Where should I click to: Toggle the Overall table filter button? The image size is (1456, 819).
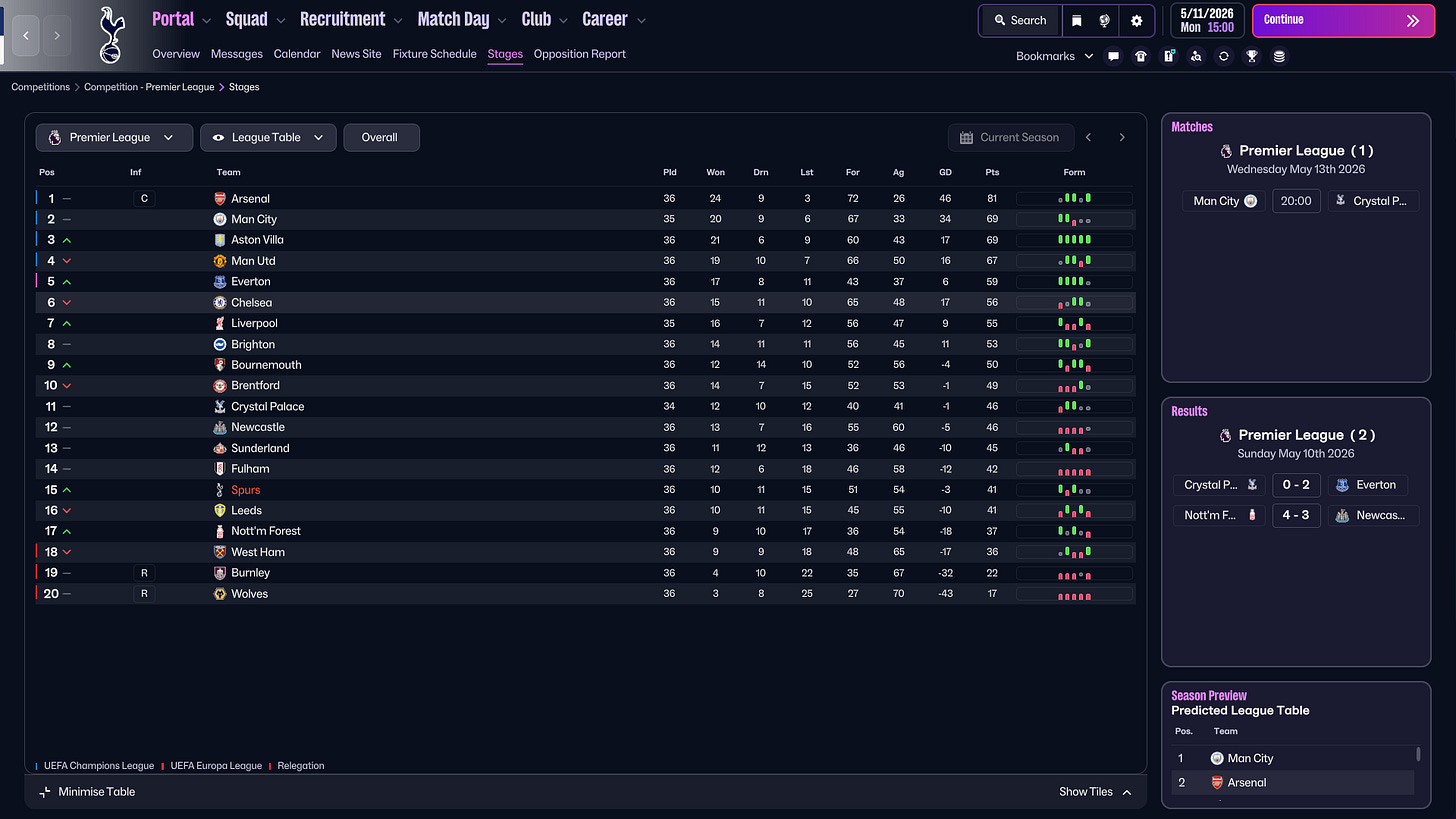[x=381, y=138]
